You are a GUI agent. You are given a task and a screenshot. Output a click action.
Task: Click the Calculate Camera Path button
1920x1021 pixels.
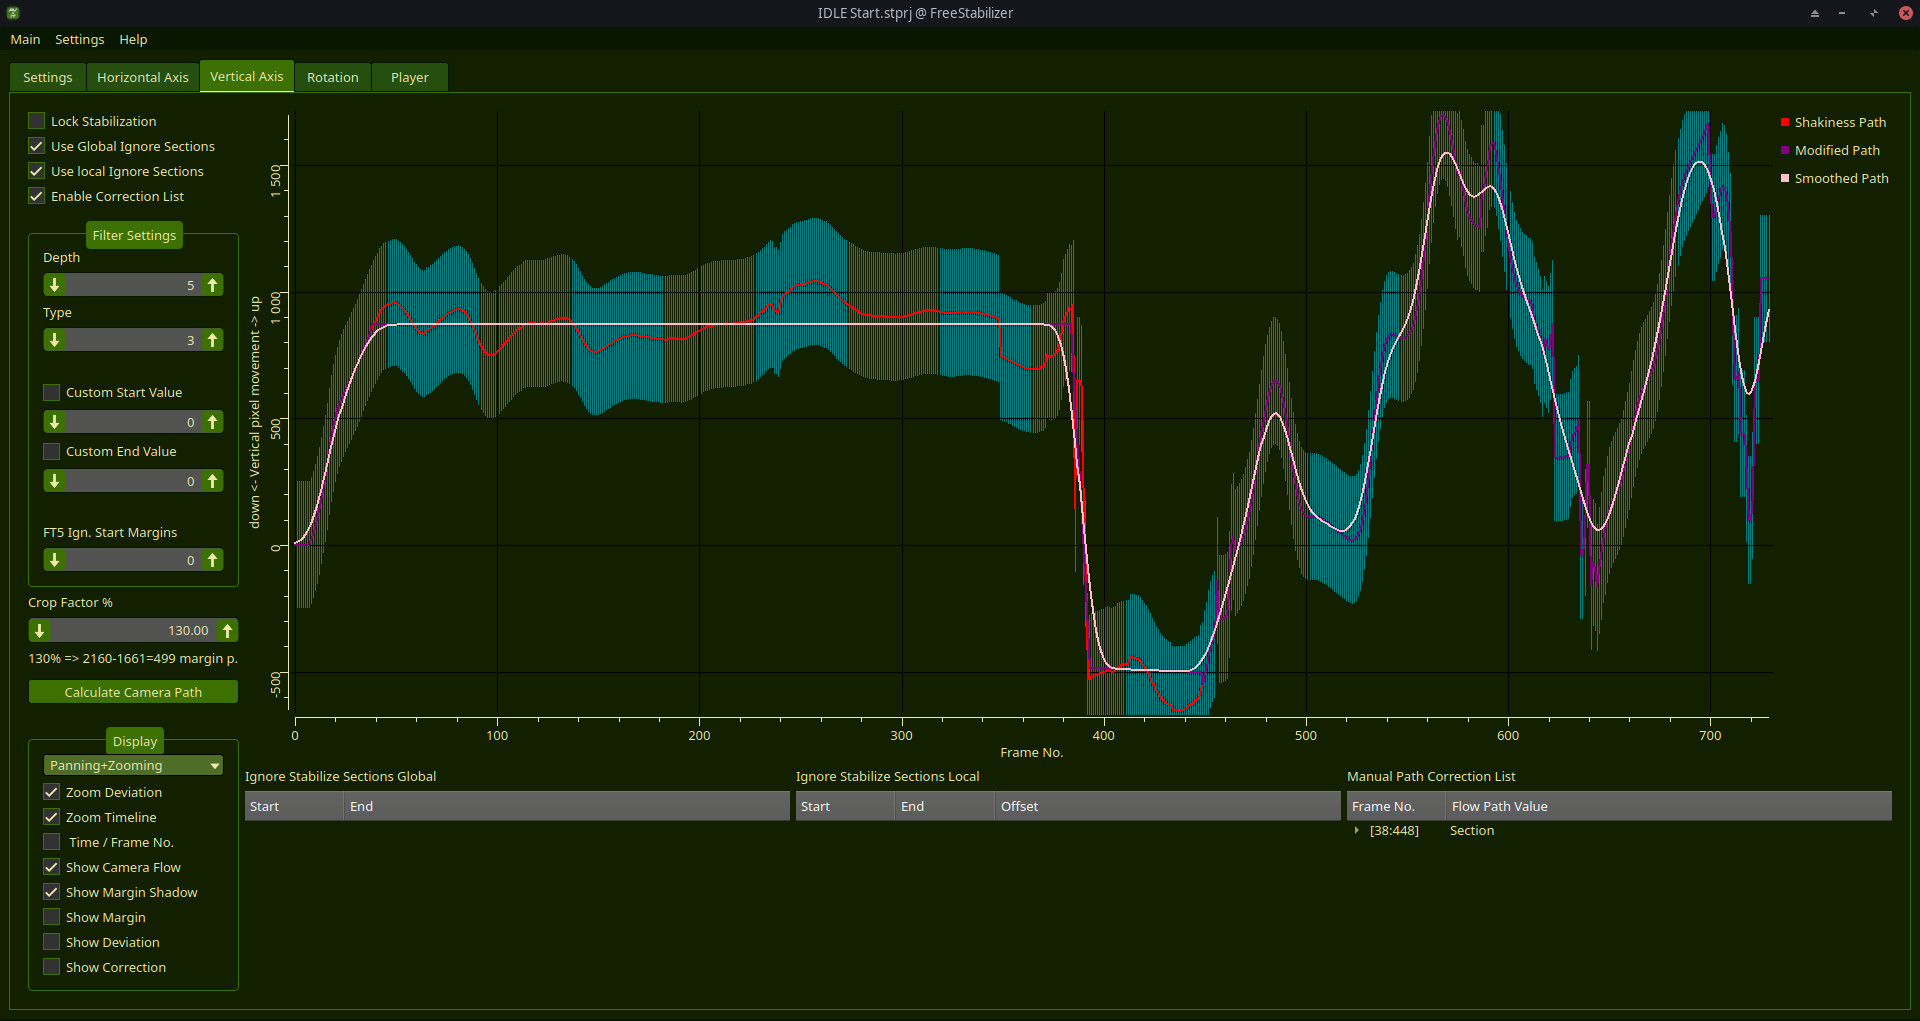133,692
